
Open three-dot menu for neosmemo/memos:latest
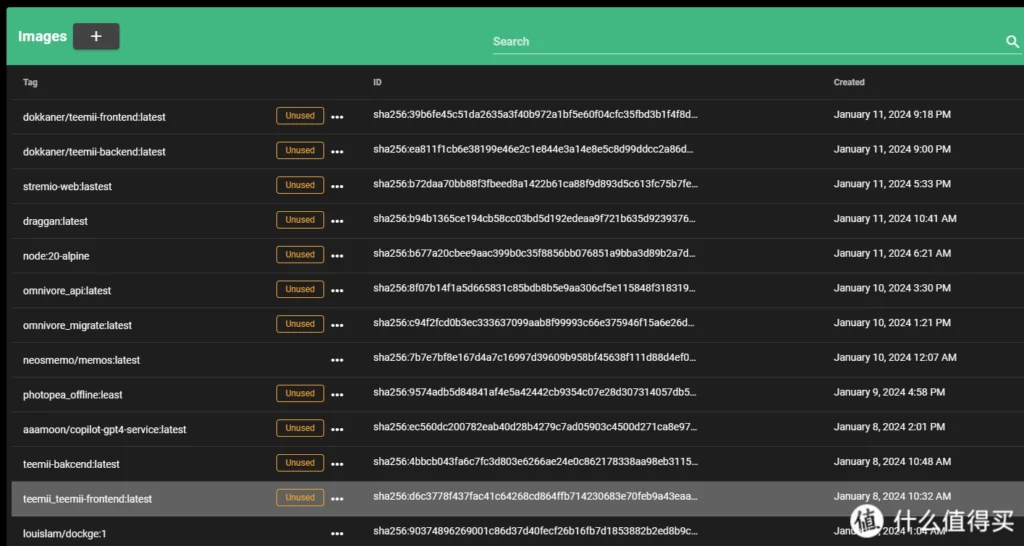337,360
